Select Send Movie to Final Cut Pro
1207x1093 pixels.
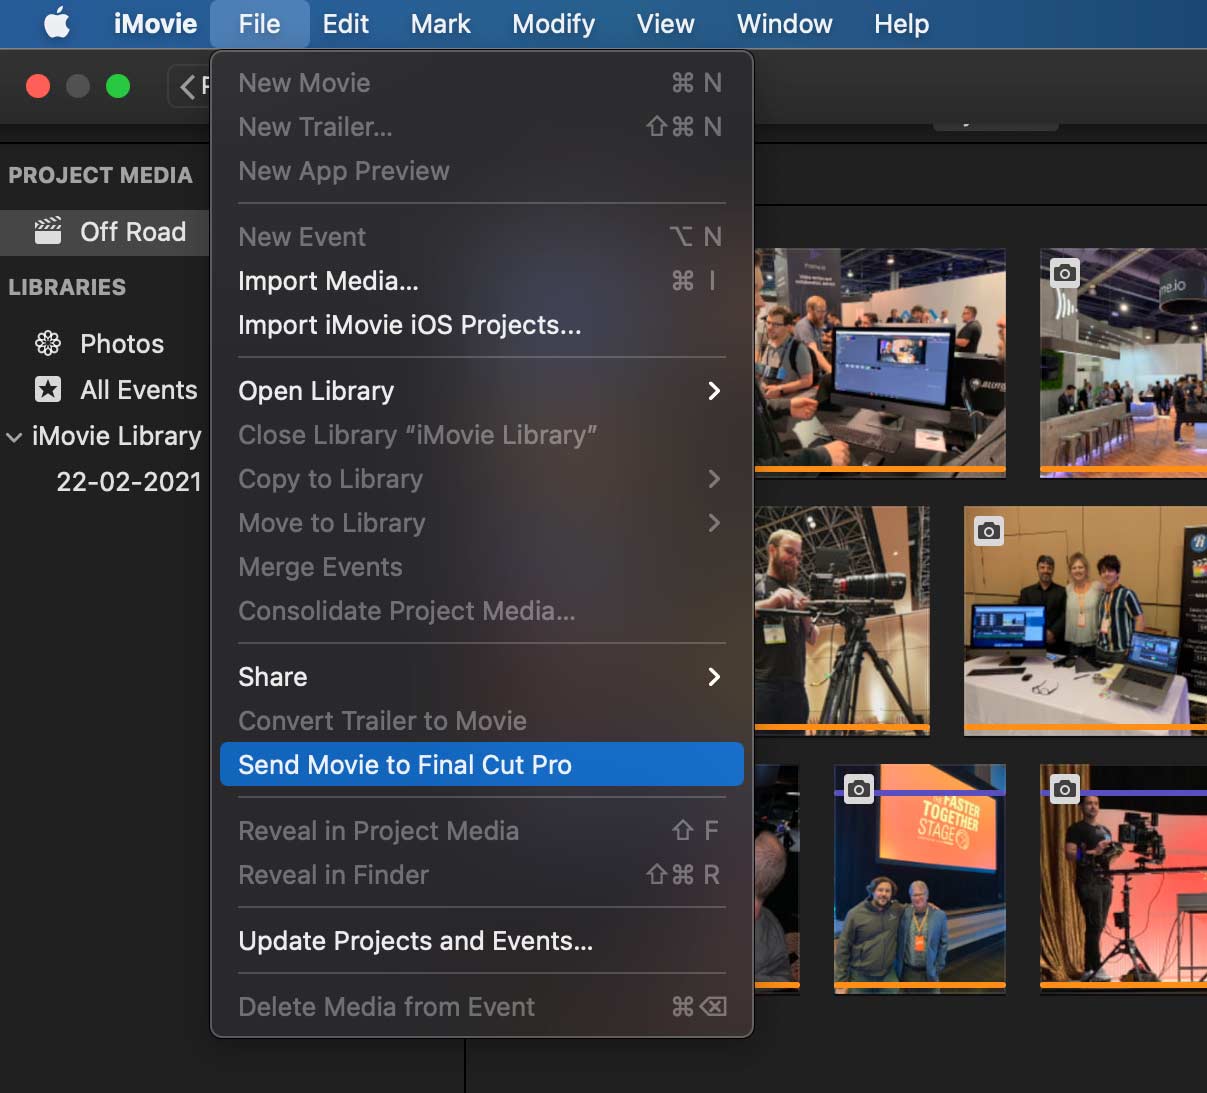click(x=481, y=765)
